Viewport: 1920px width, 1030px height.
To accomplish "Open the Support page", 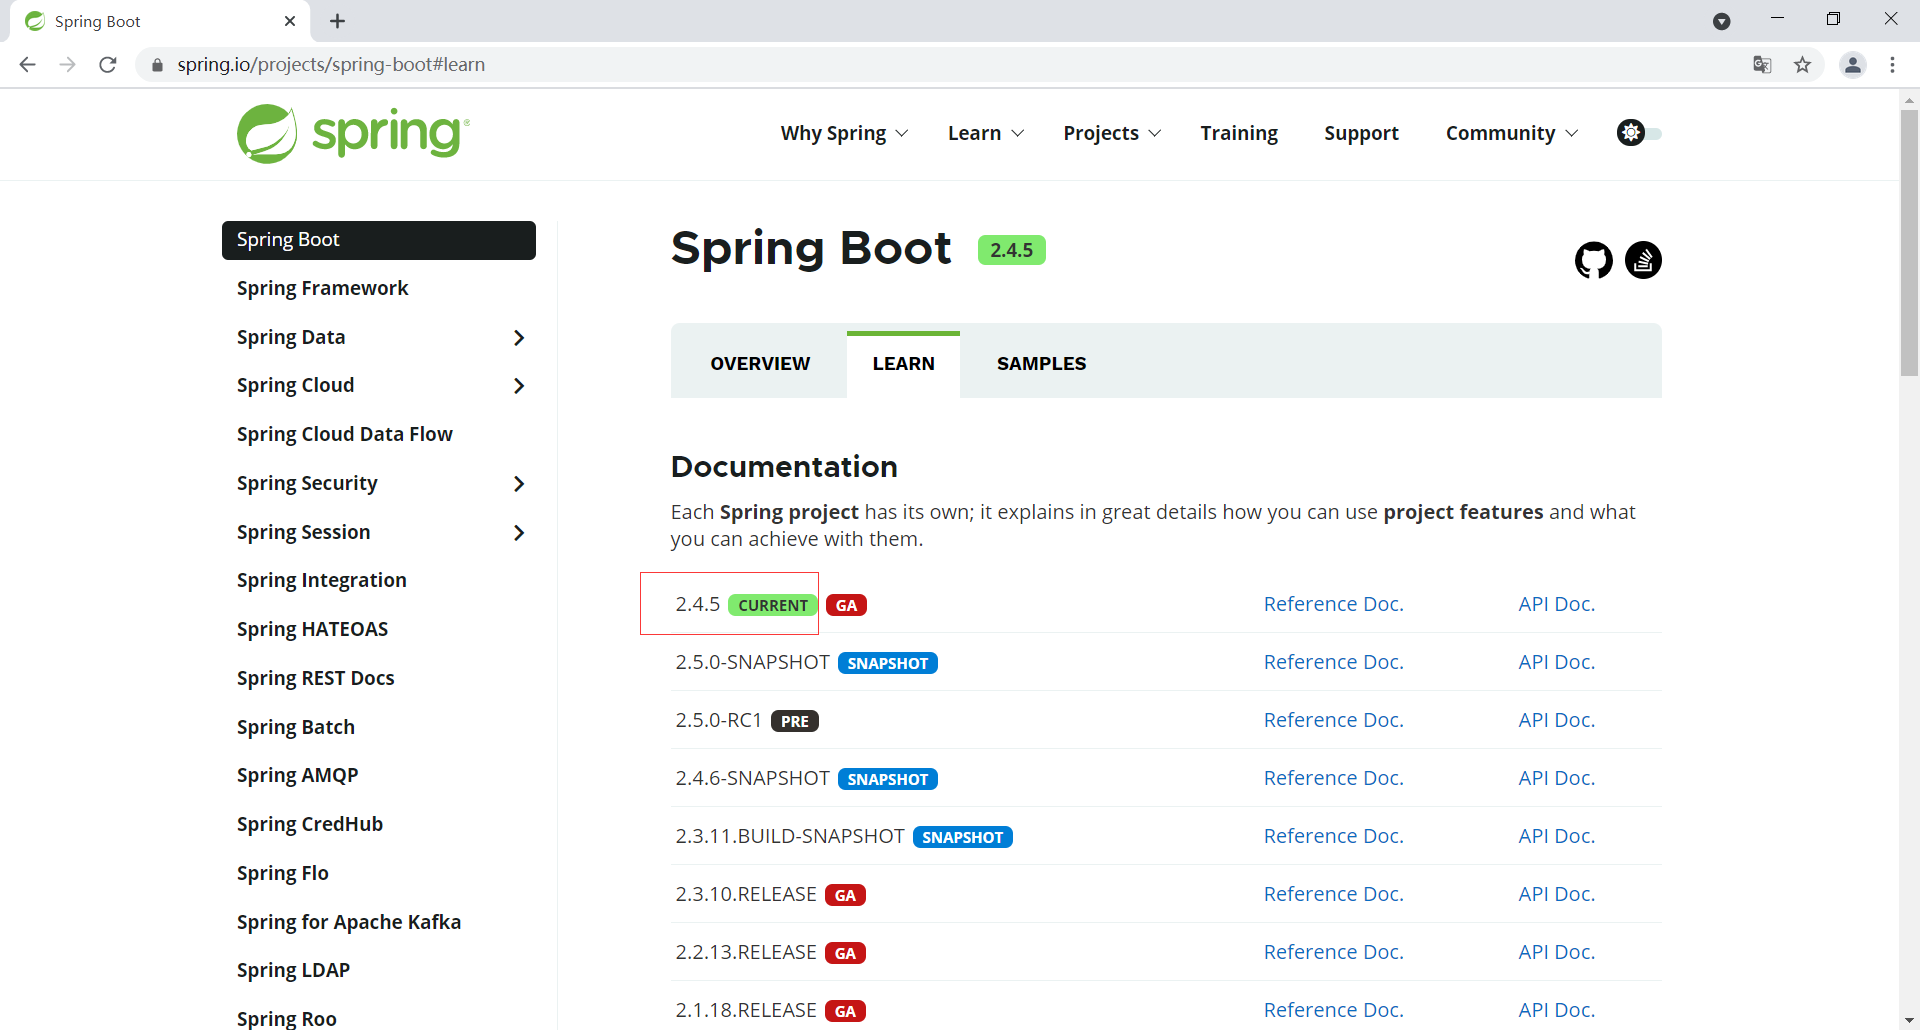I will coord(1361,133).
